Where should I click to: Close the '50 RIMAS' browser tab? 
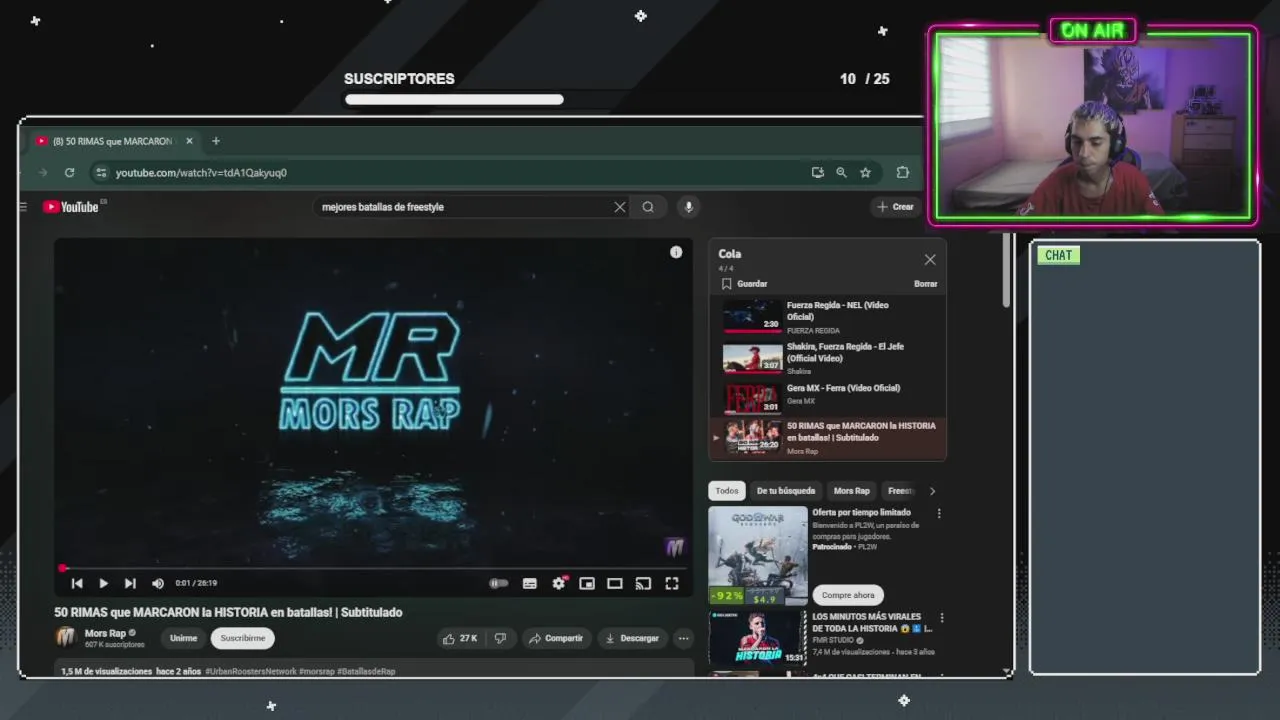point(189,141)
